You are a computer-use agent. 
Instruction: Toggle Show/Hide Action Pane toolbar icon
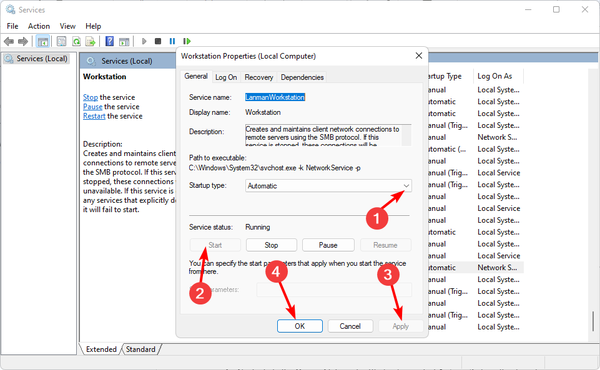click(124, 41)
